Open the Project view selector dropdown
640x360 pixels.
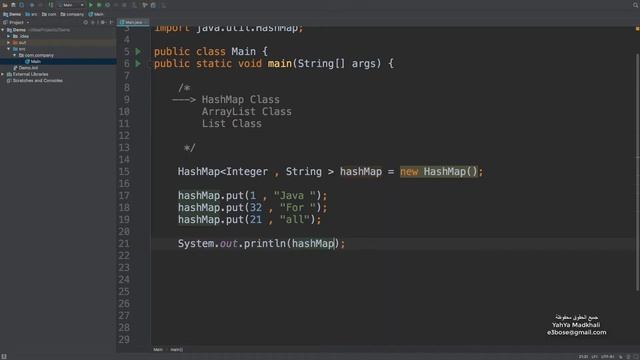pos(16,22)
